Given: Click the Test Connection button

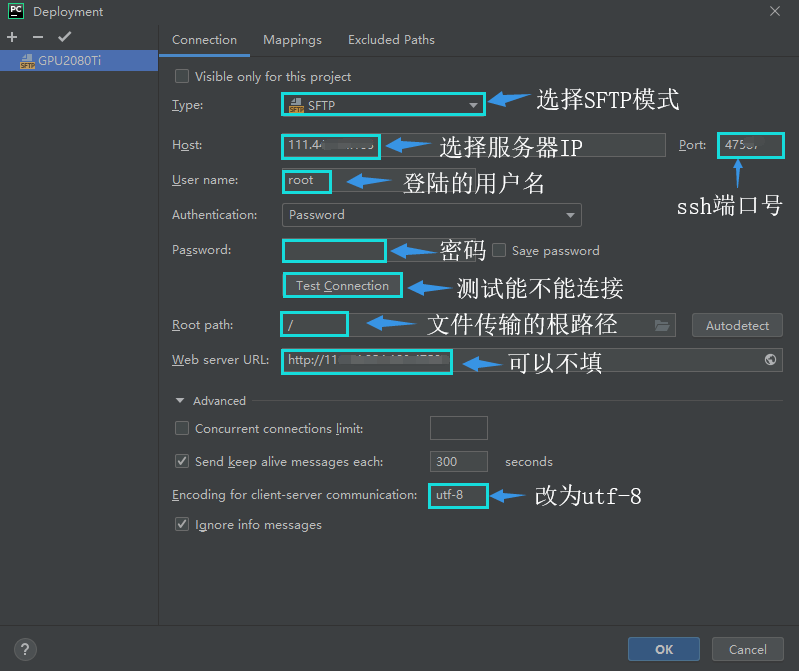Looking at the screenshot, I should click(342, 286).
